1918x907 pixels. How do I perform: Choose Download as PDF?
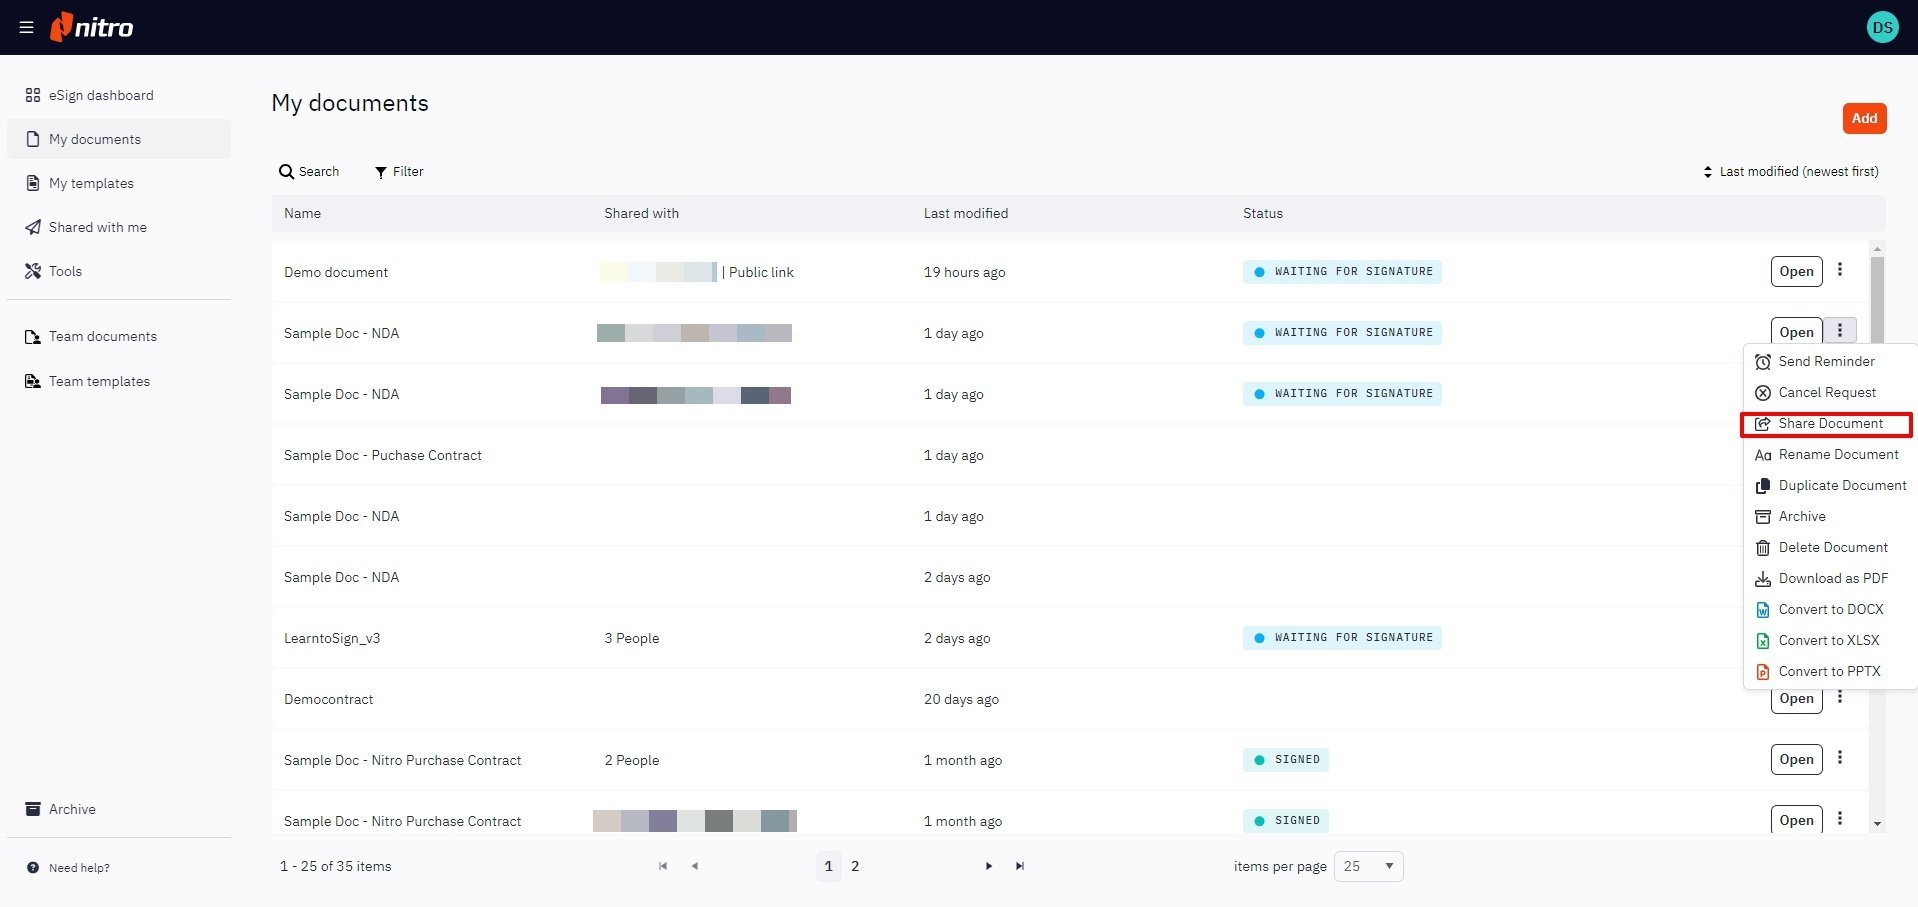pos(1832,579)
